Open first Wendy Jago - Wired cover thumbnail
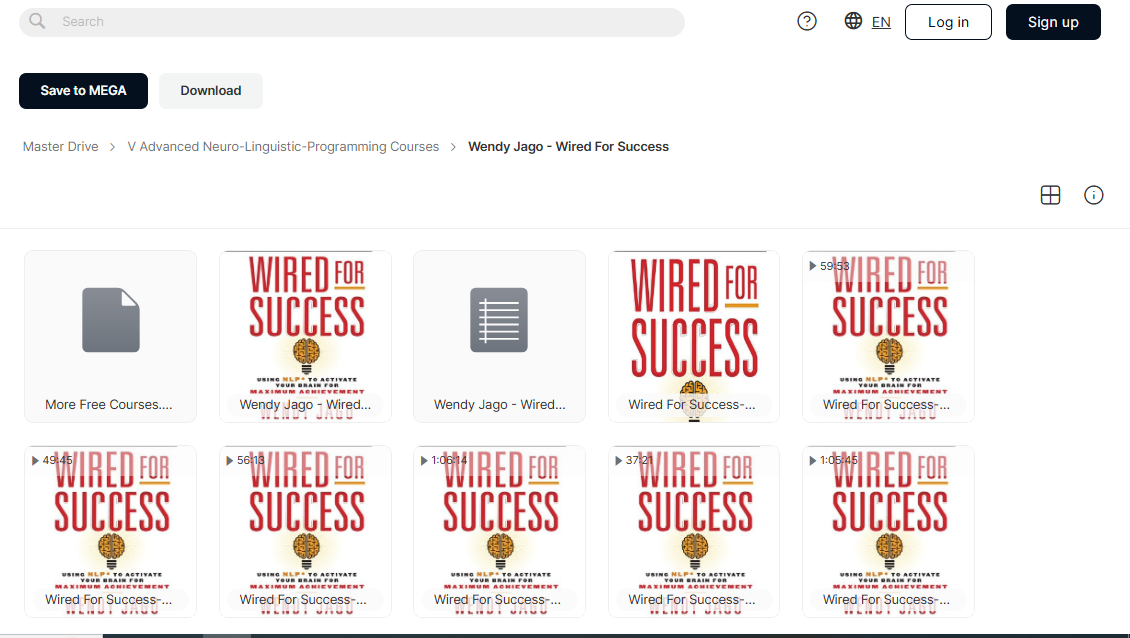This screenshot has height=638, width=1130. pos(306,337)
